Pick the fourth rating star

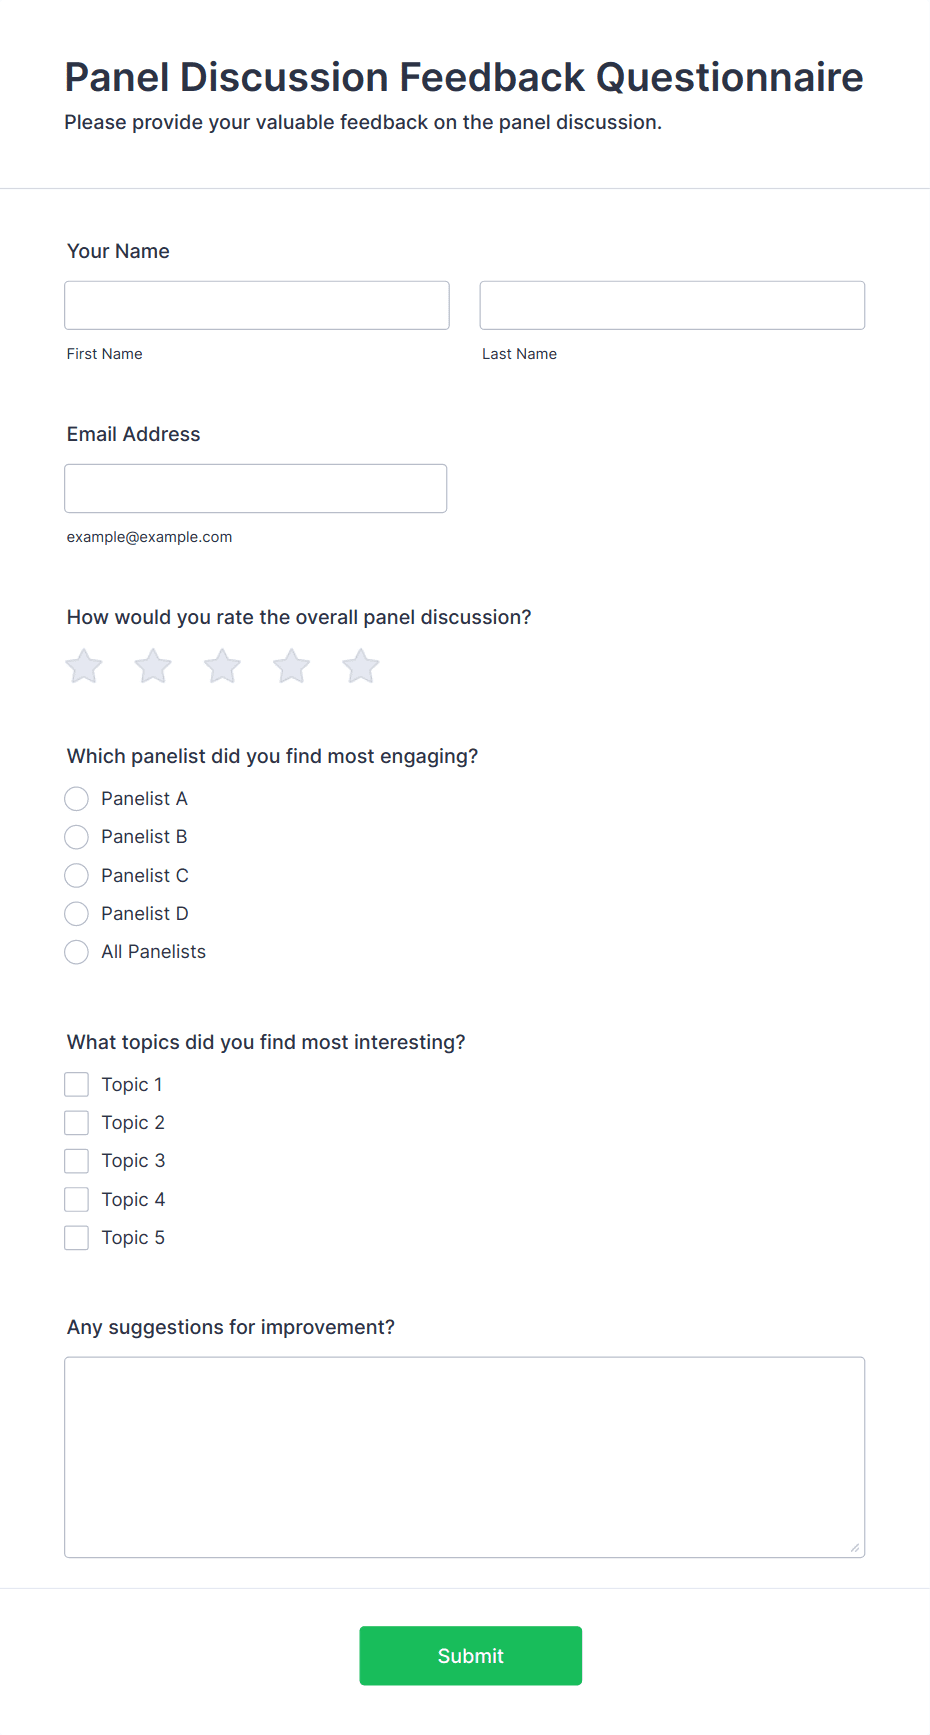pyautogui.click(x=291, y=666)
